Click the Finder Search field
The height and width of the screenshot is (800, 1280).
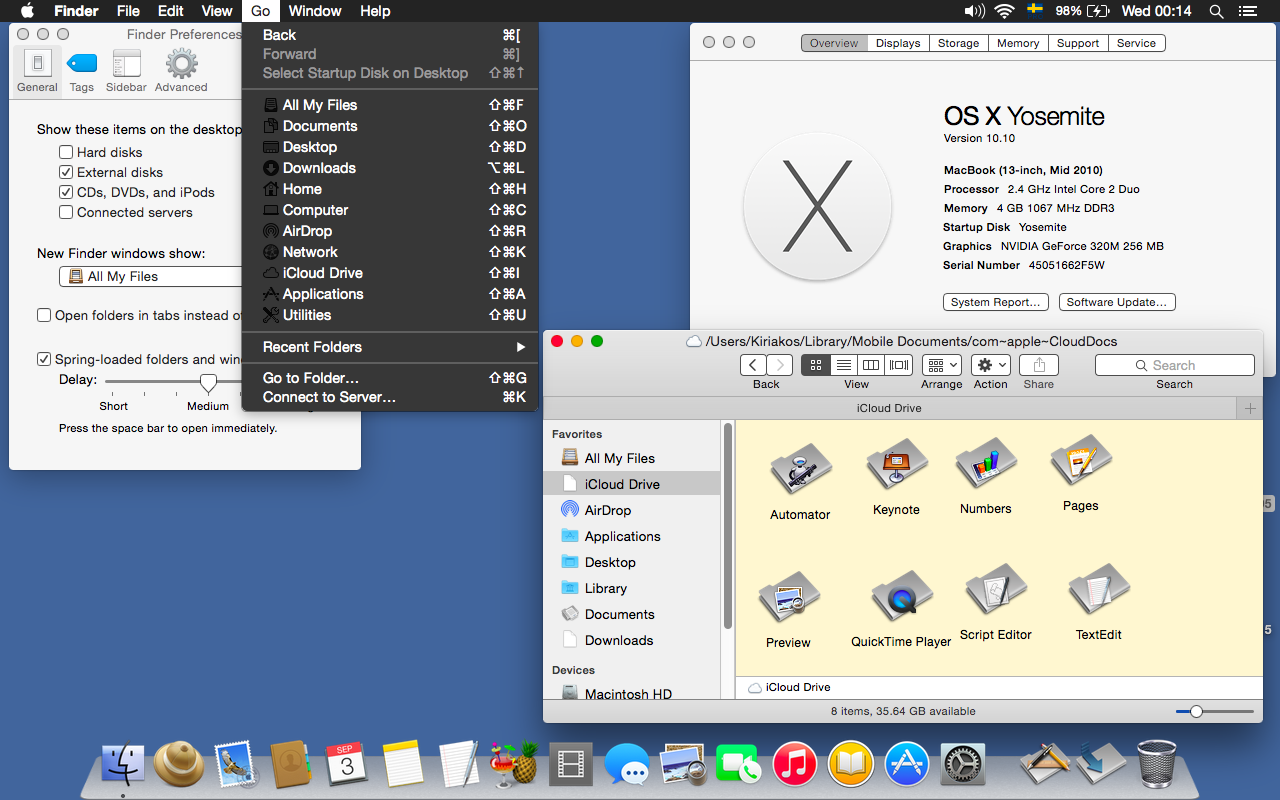click(x=1175, y=365)
